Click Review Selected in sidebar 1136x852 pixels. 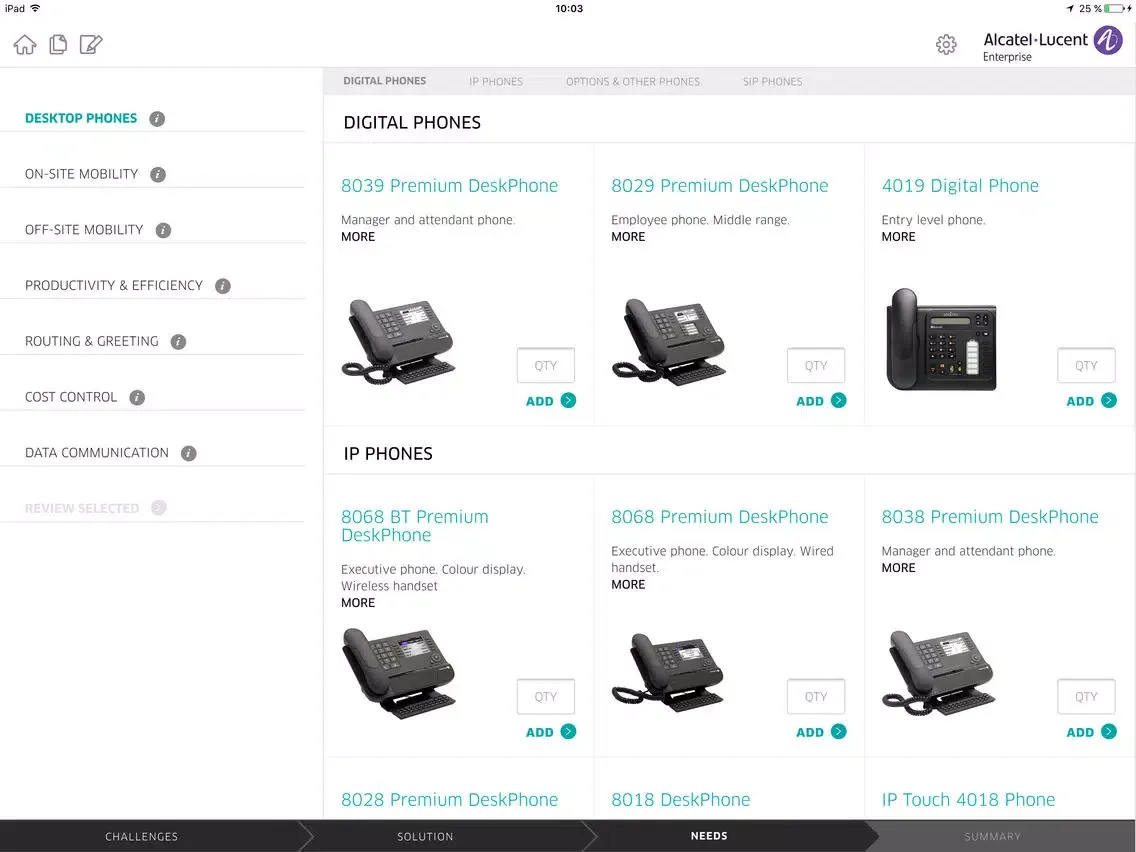[x=82, y=509]
